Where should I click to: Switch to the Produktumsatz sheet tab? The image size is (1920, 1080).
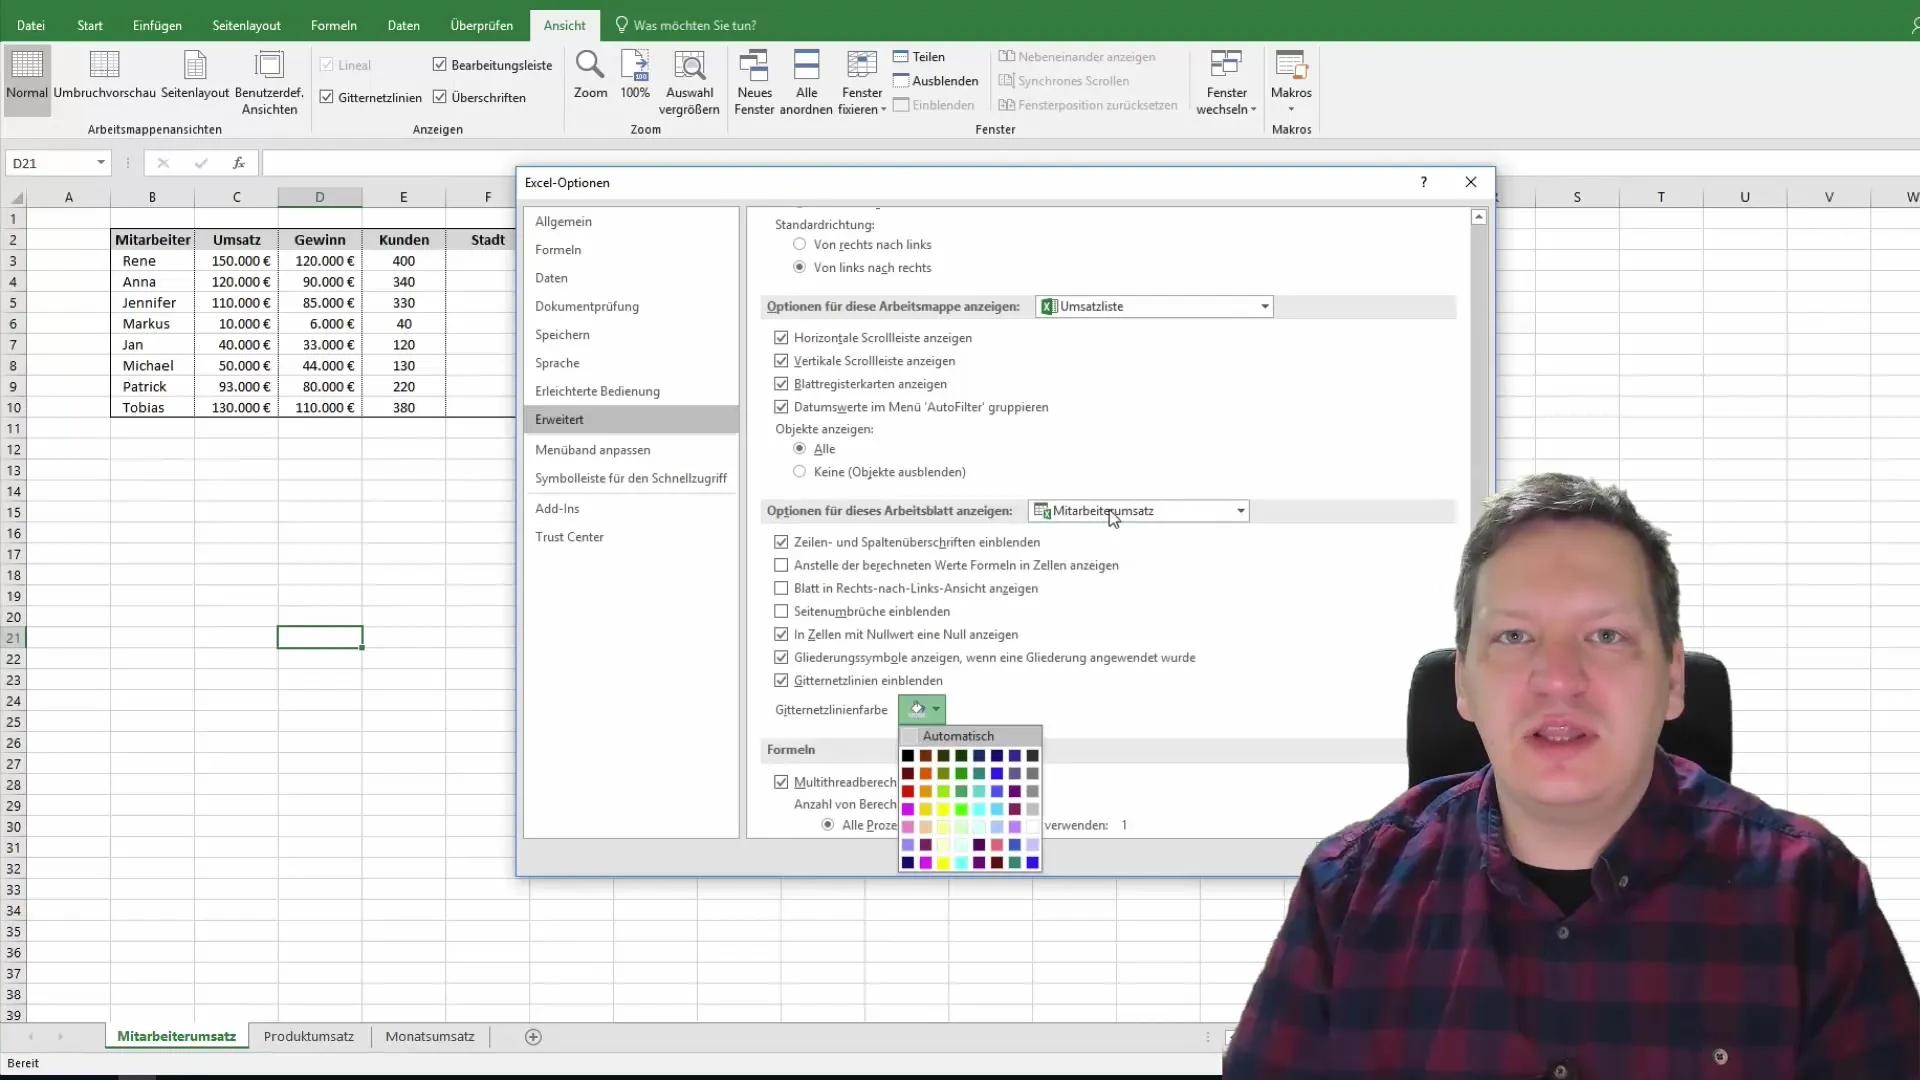pyautogui.click(x=308, y=1037)
